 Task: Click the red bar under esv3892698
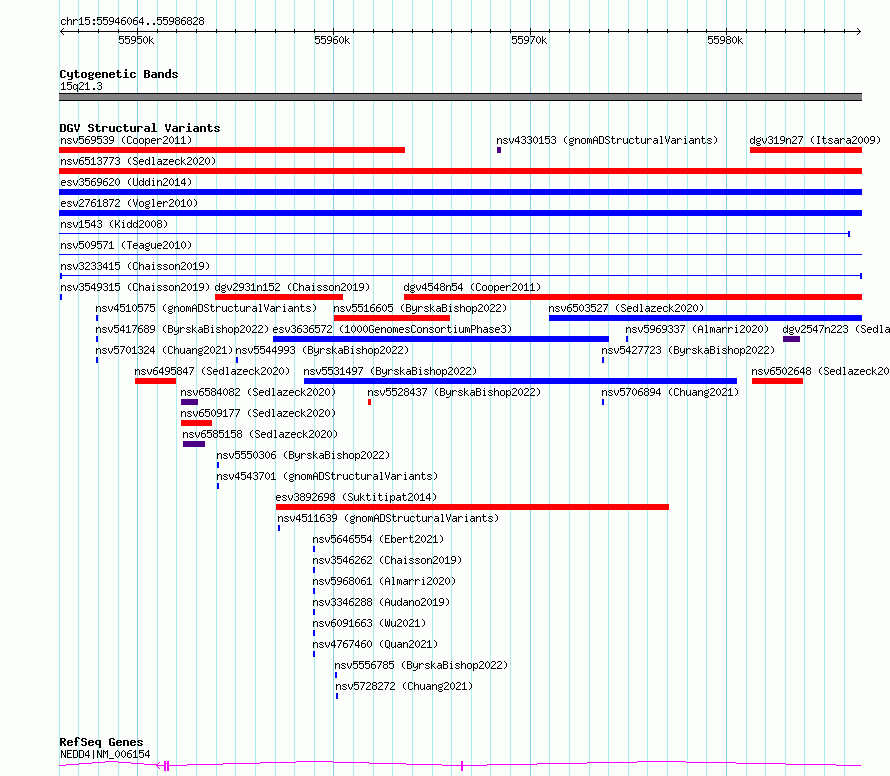tap(472, 507)
